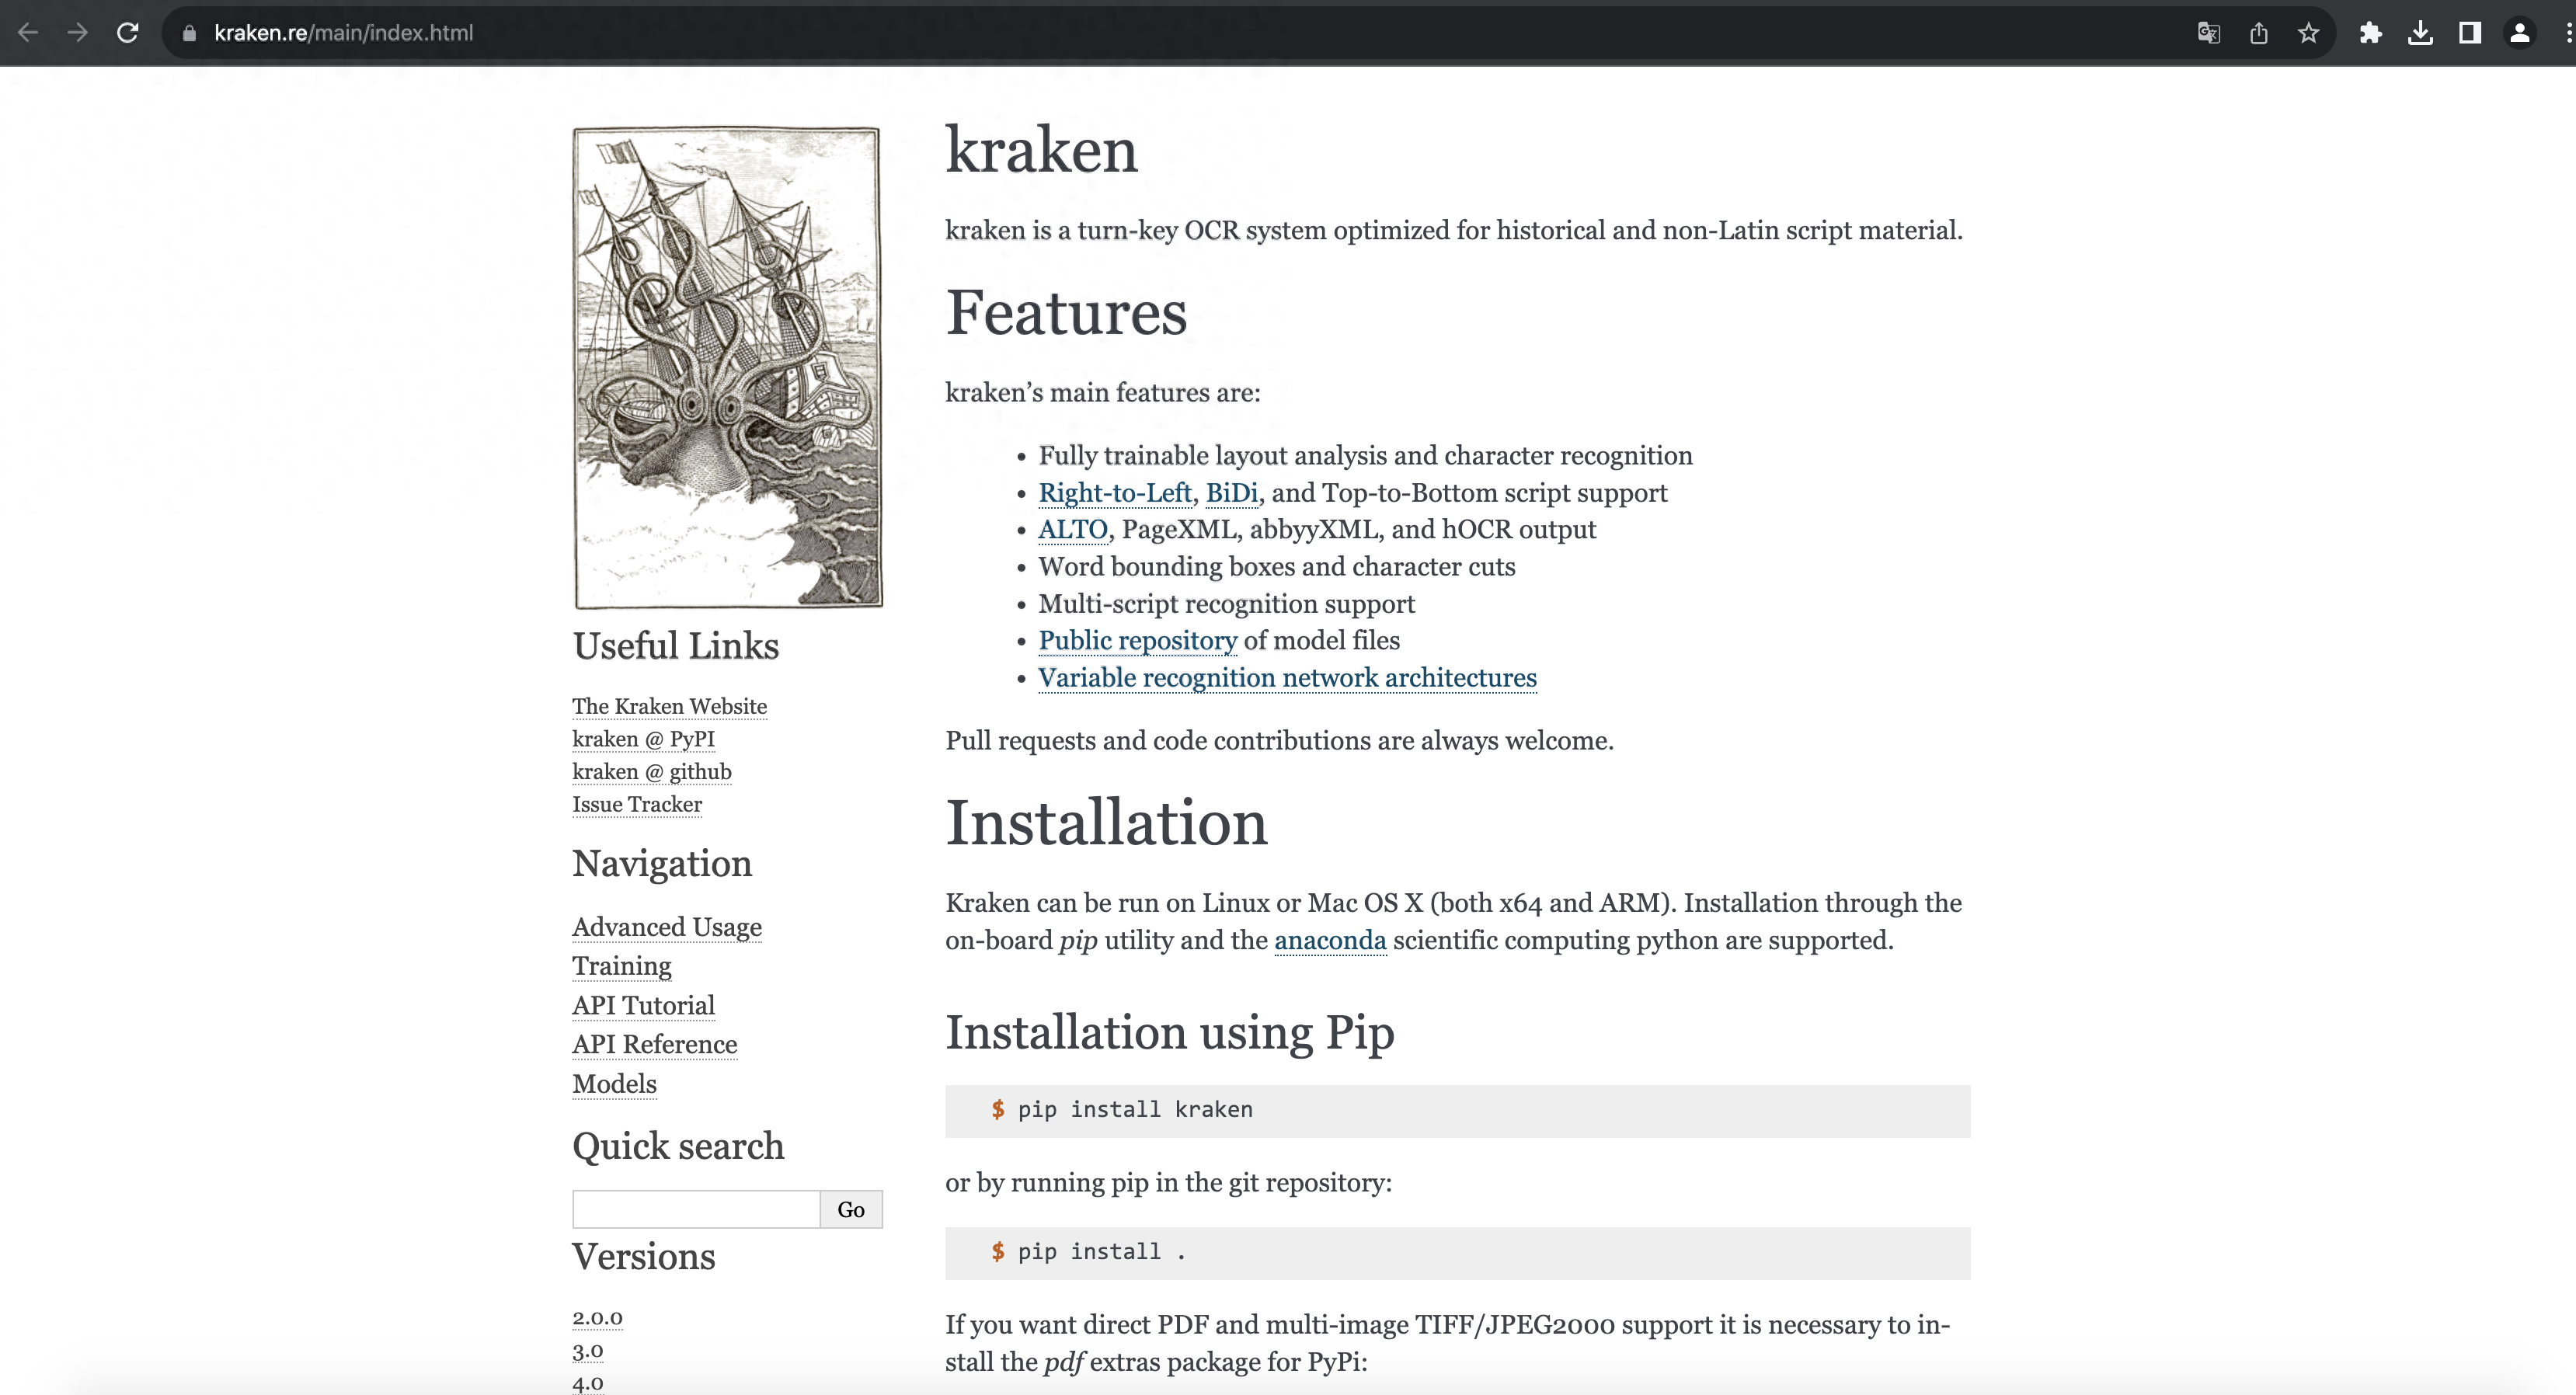
Task: Go to Advanced Usage page
Action: click(667, 927)
